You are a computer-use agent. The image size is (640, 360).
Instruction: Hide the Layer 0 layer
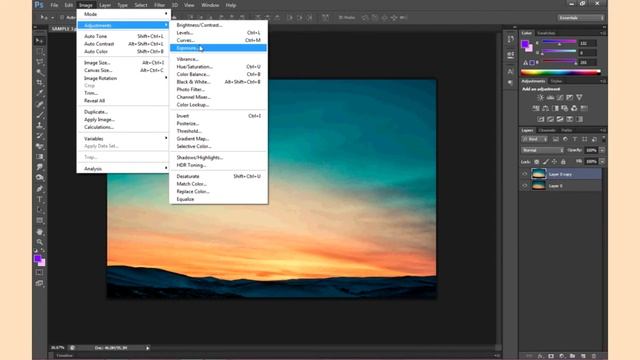(x=525, y=186)
